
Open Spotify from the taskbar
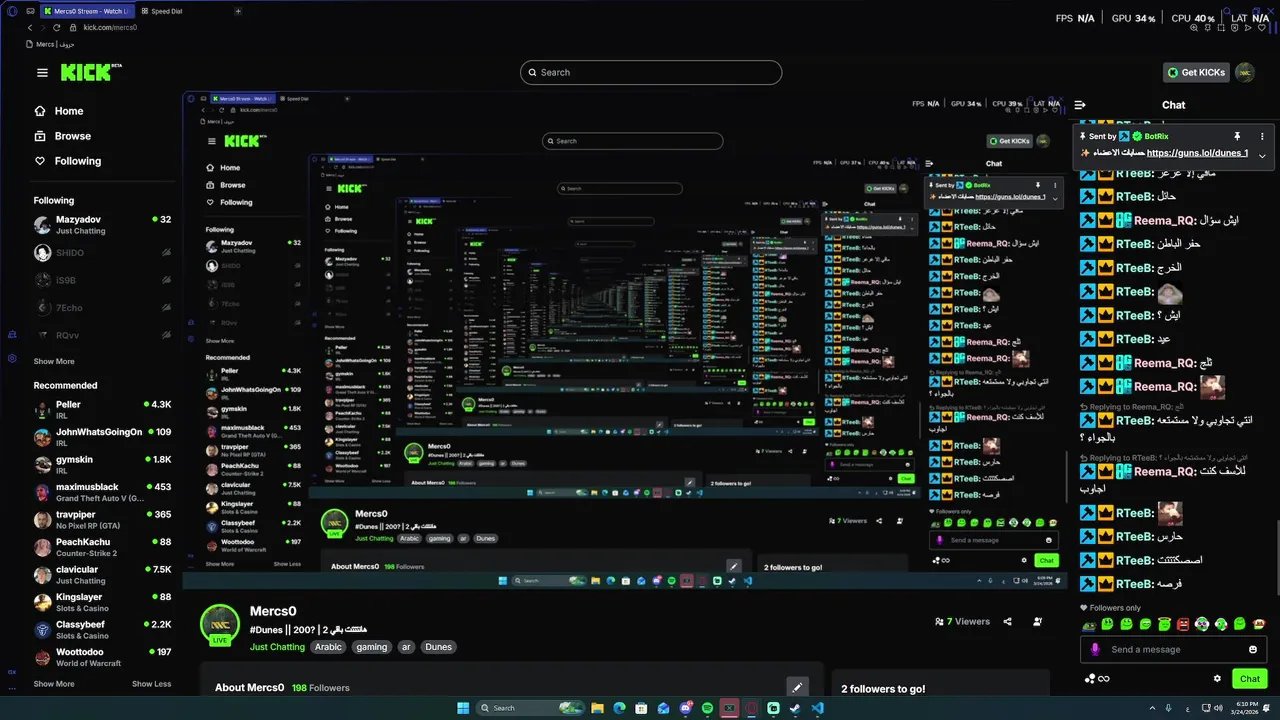click(707, 708)
